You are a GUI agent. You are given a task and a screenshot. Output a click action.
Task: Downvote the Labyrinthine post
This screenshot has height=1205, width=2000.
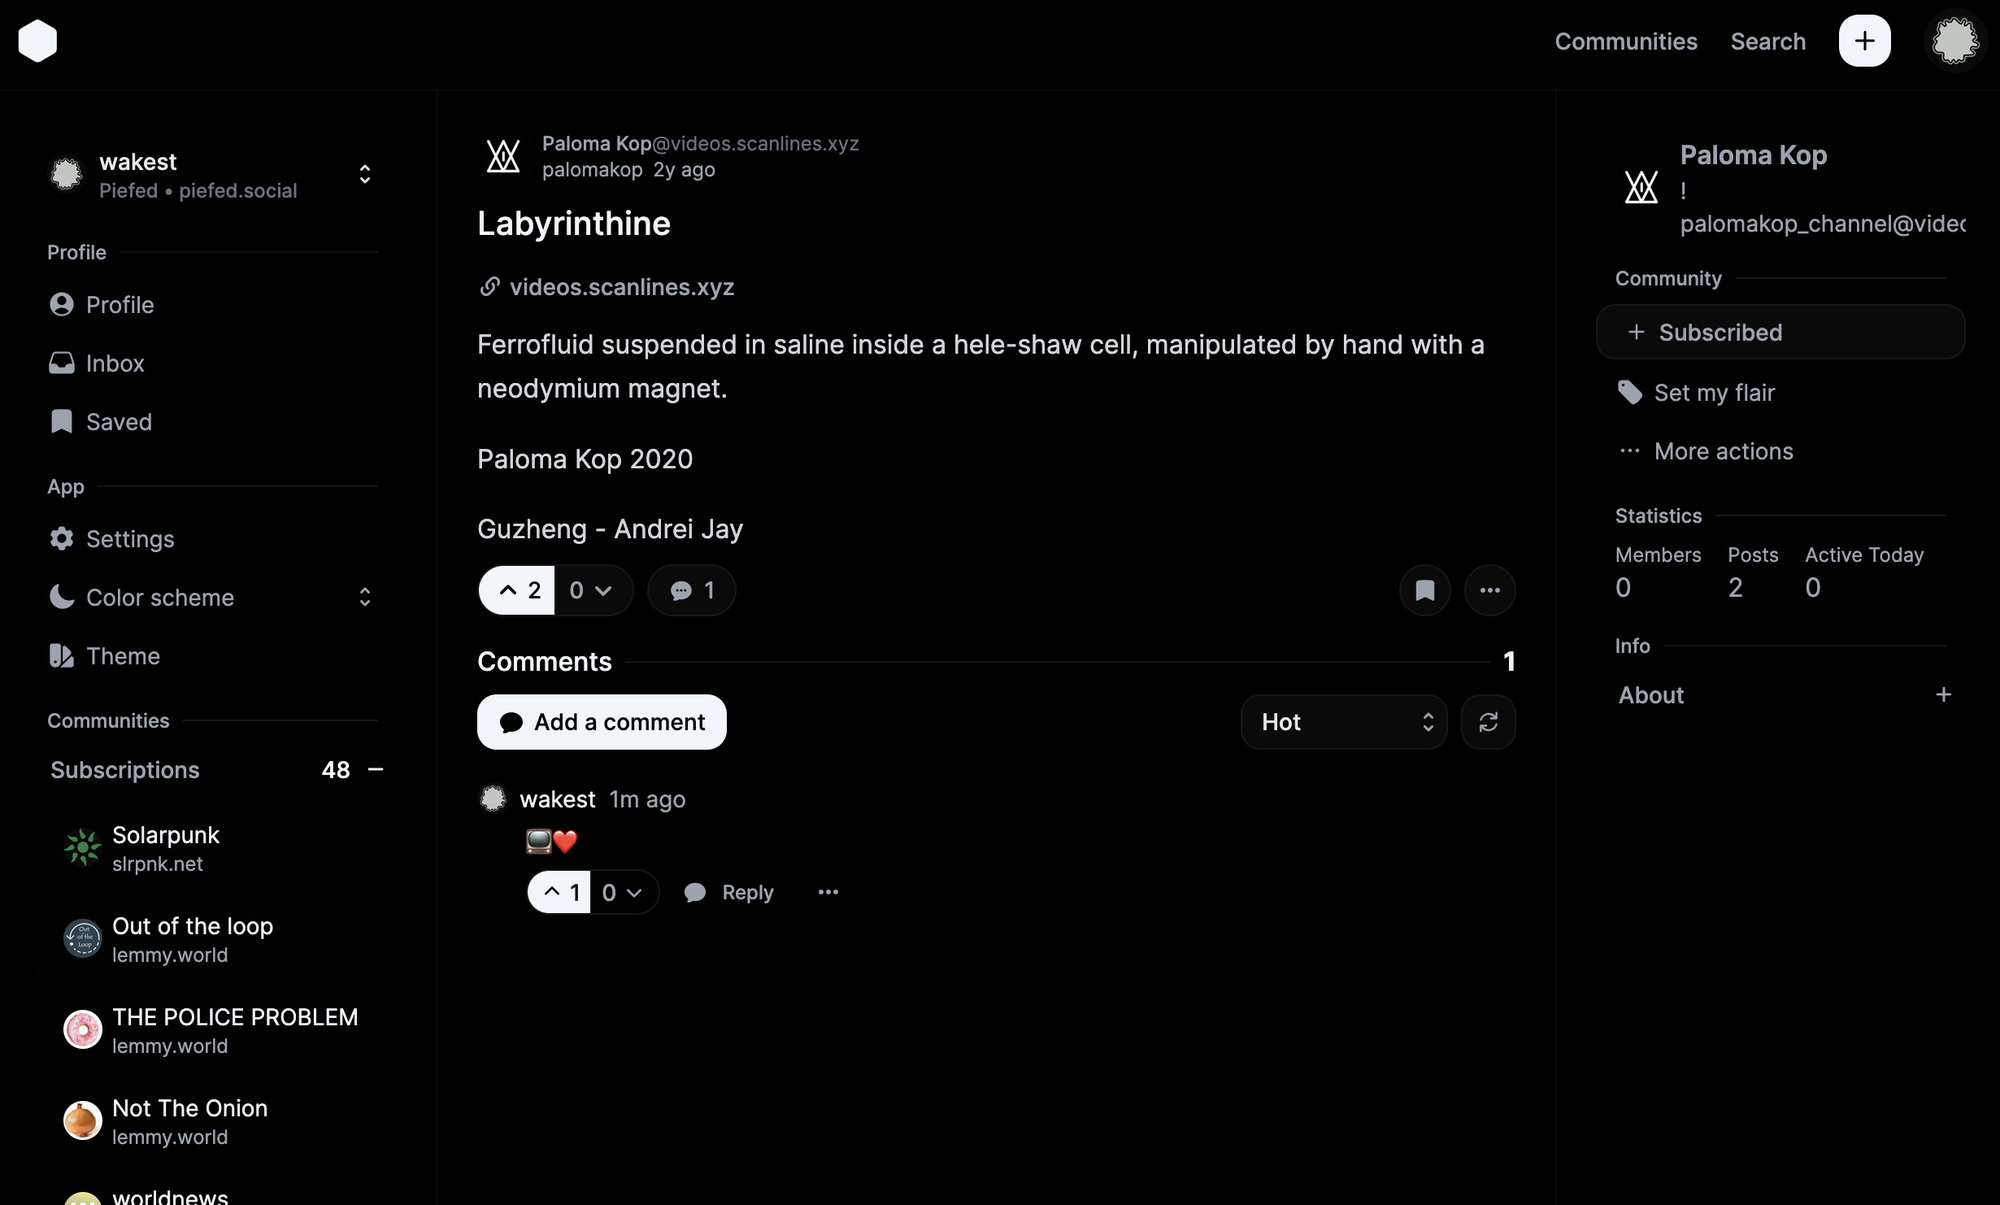tap(593, 590)
